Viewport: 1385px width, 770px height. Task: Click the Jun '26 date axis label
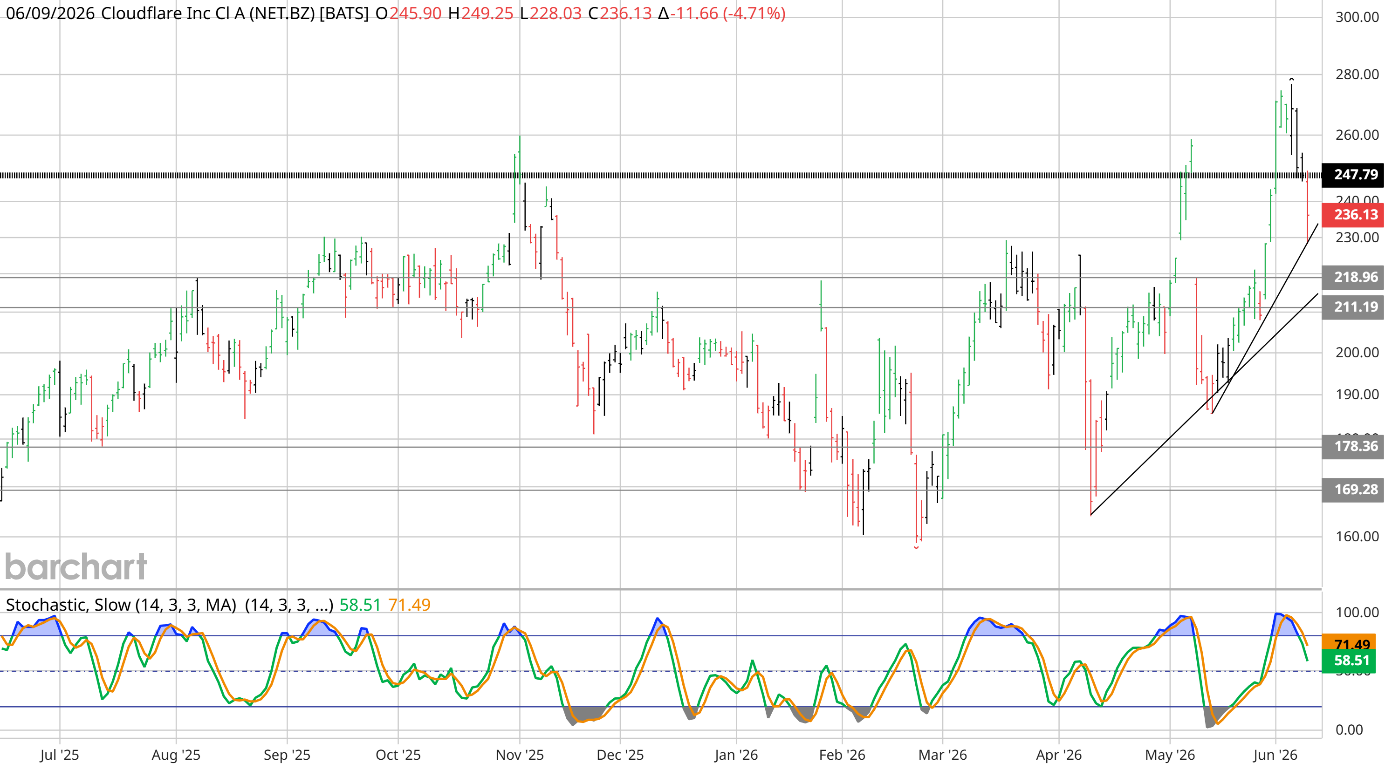(x=1275, y=755)
